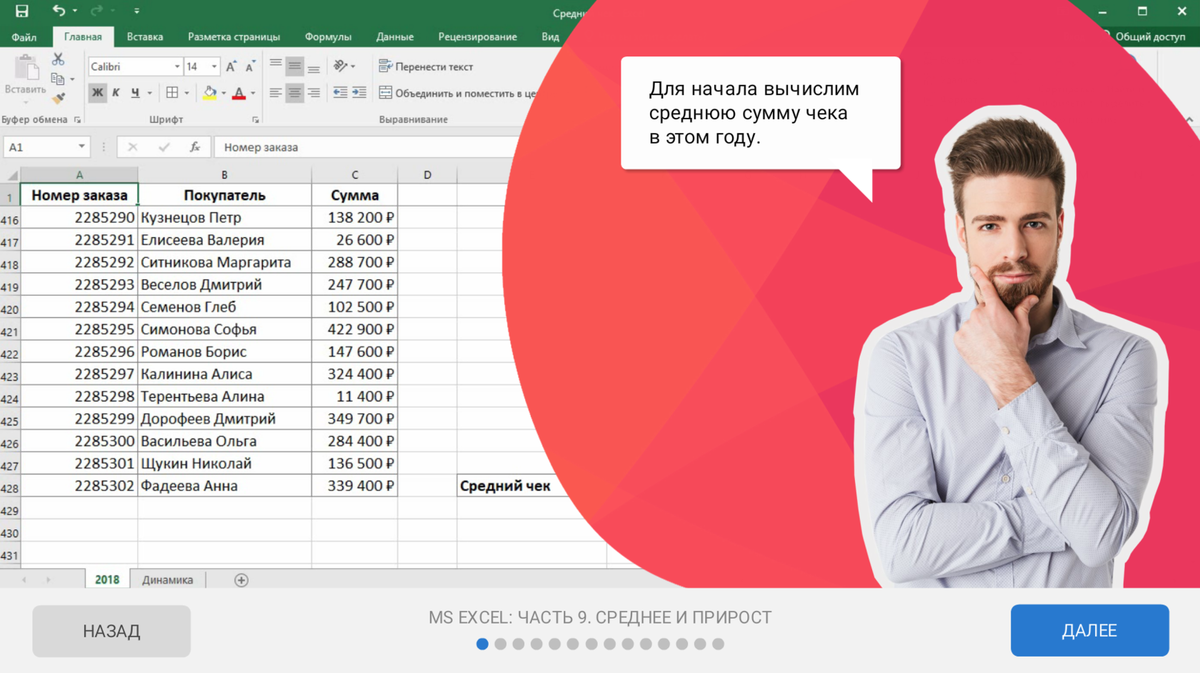
Task: Click the decrease indent icon
Action: [340, 93]
